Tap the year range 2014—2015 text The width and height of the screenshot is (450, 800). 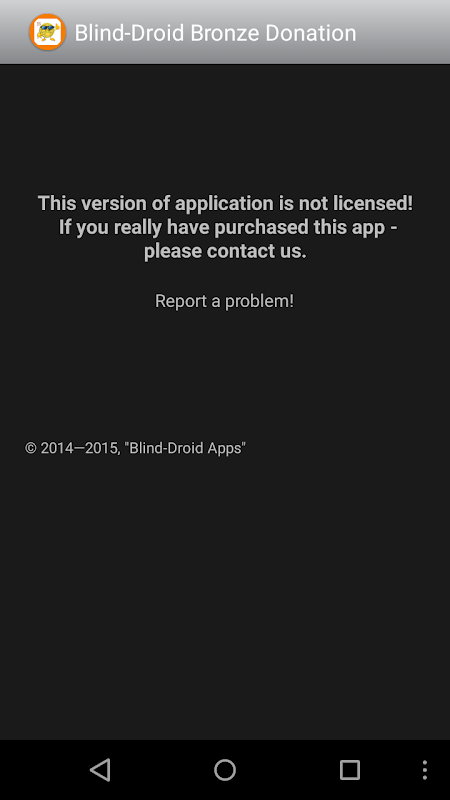click(x=80, y=448)
